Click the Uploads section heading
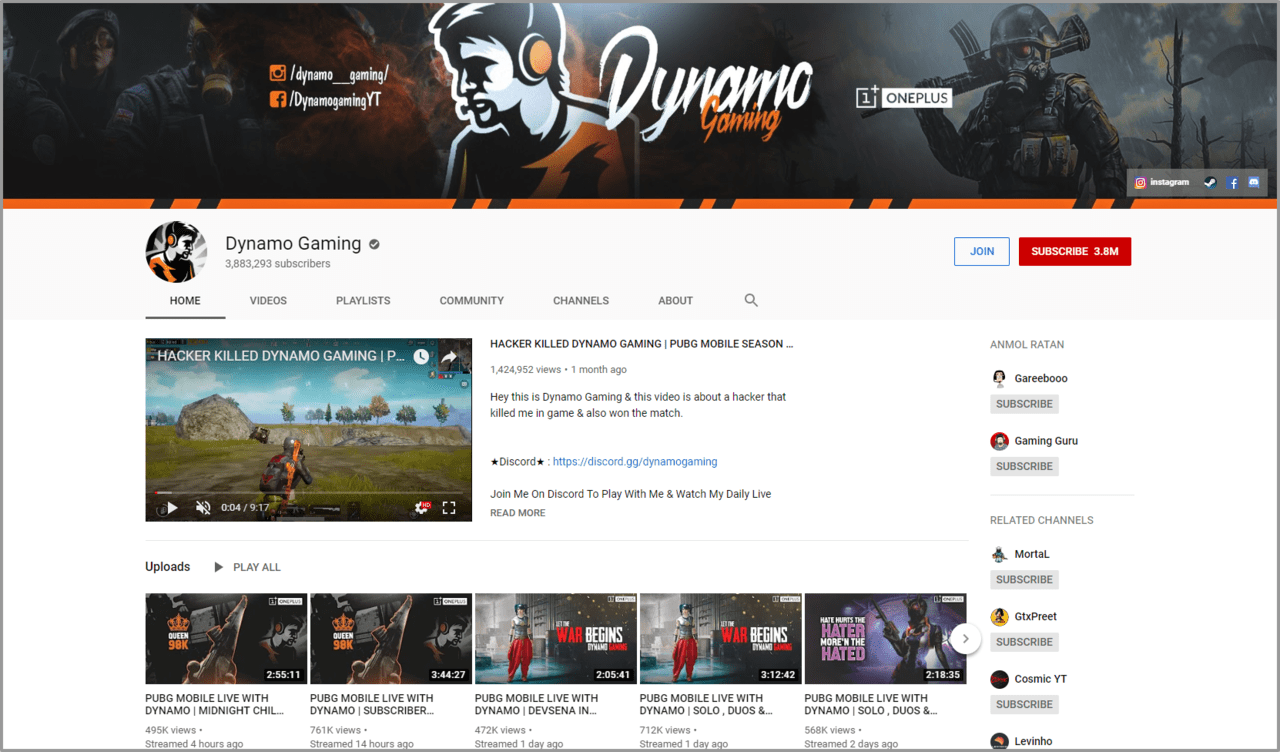This screenshot has width=1280, height=752. 167,567
